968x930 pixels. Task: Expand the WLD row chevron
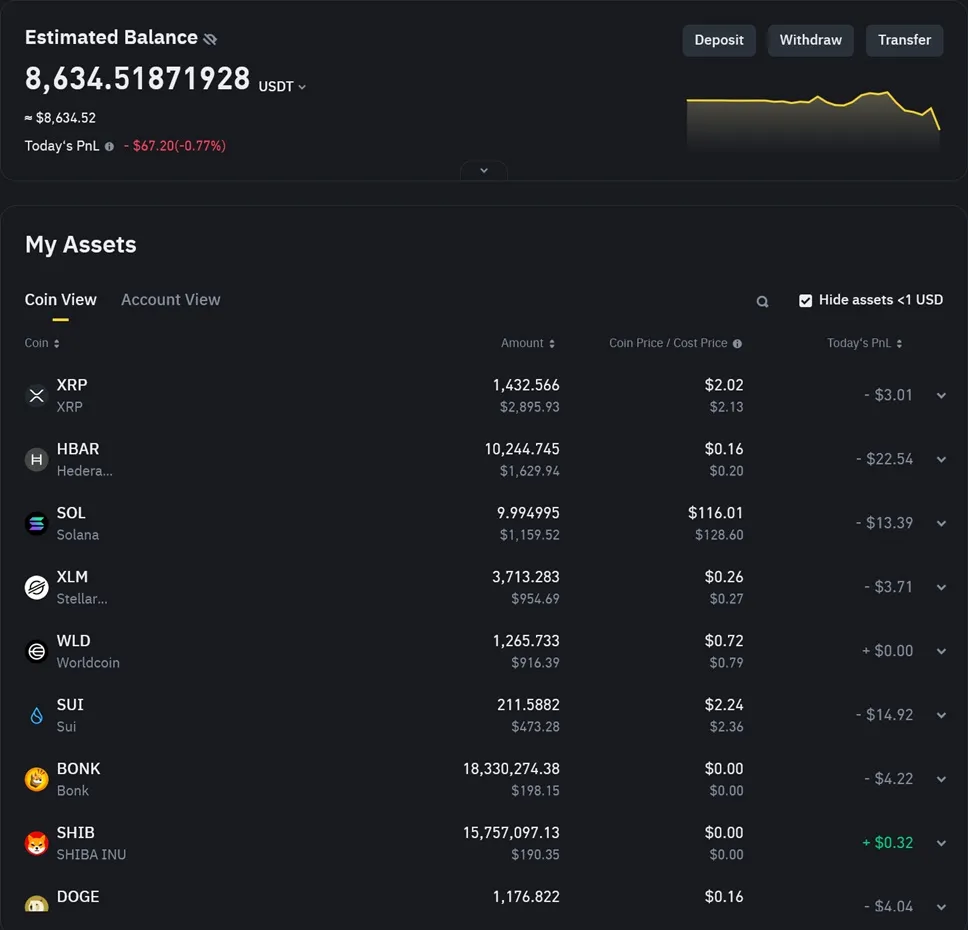[x=941, y=651]
